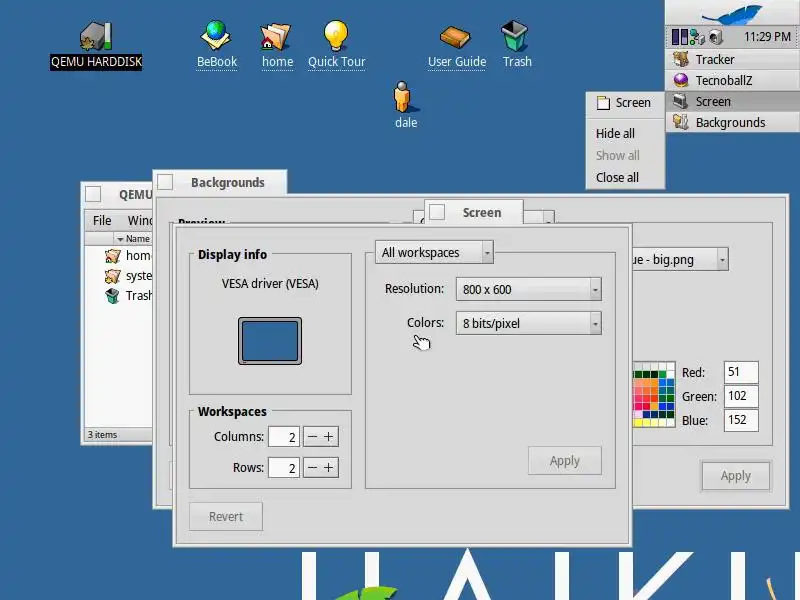Click the VESA driver (VESA) text
This screenshot has width=800, height=600.
coord(270,284)
